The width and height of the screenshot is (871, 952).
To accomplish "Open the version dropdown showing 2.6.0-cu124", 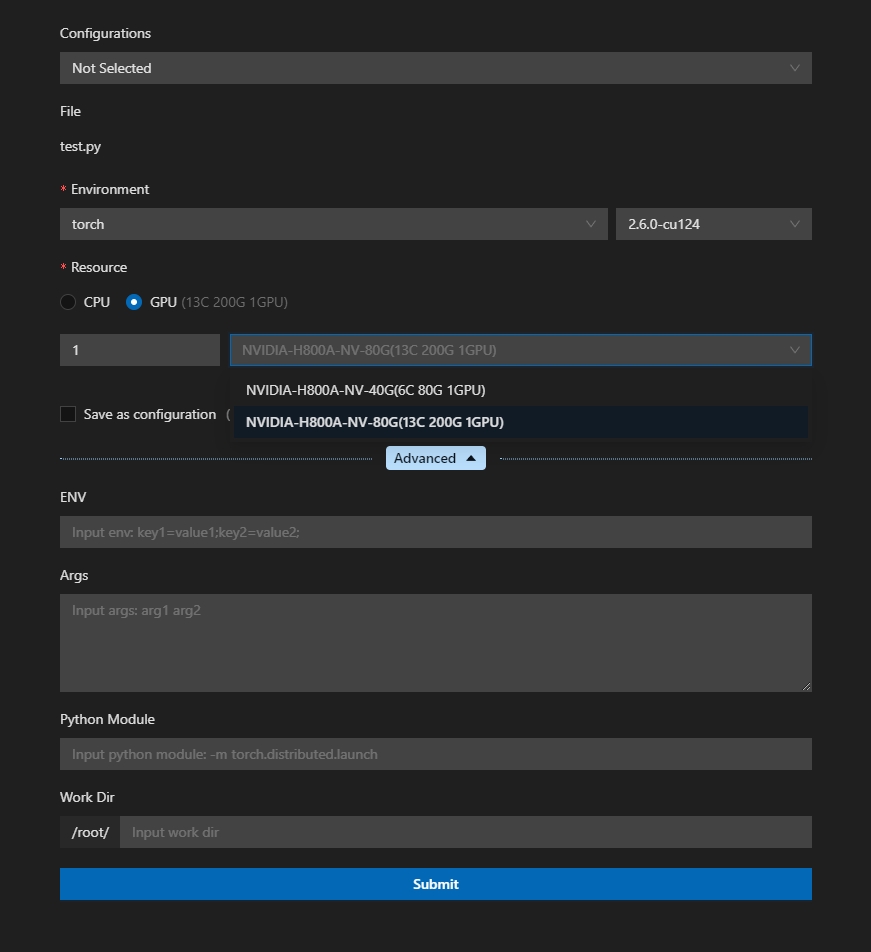I will point(713,223).
